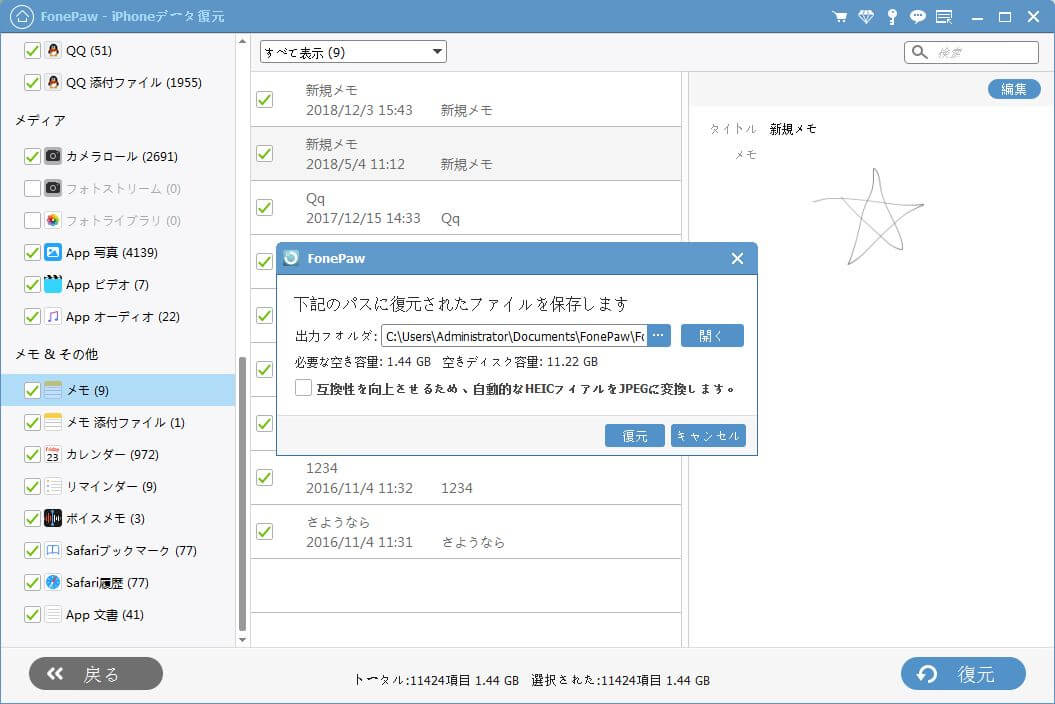Click the output folder path field

pos(514,335)
